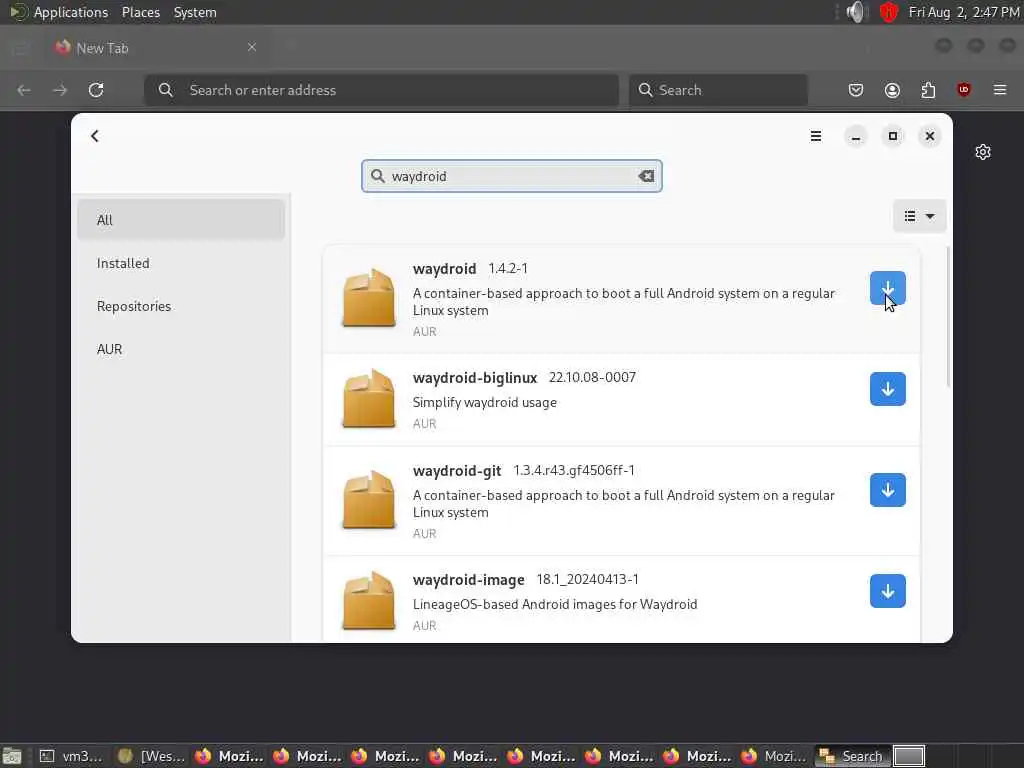
Task: Click the volume speaker icon
Action: click(855, 12)
